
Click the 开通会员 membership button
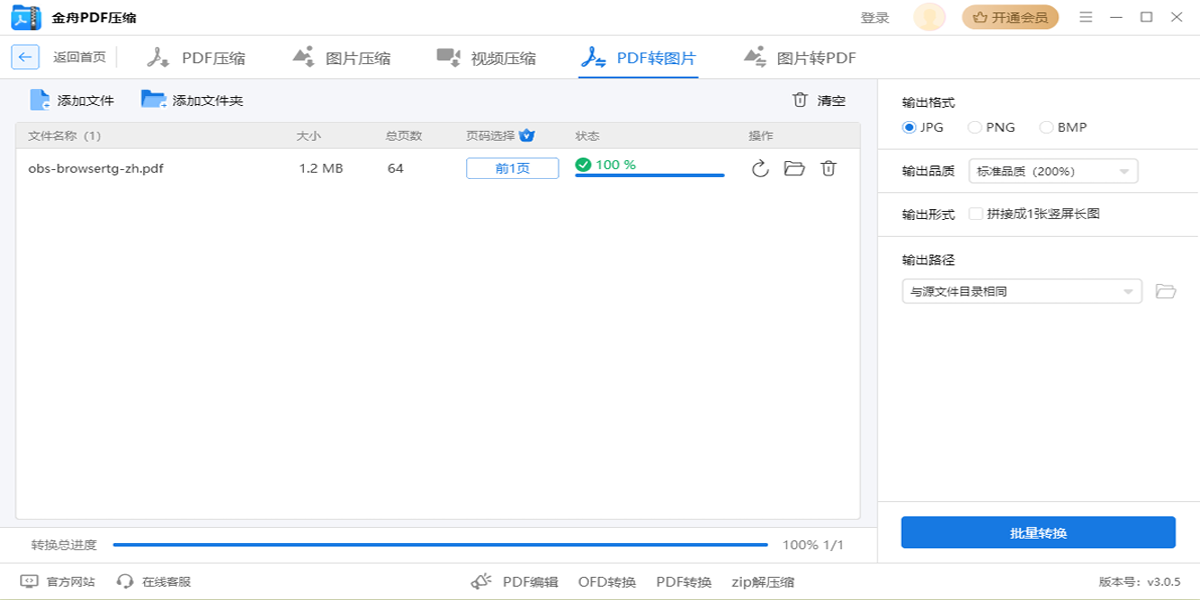coord(1010,17)
